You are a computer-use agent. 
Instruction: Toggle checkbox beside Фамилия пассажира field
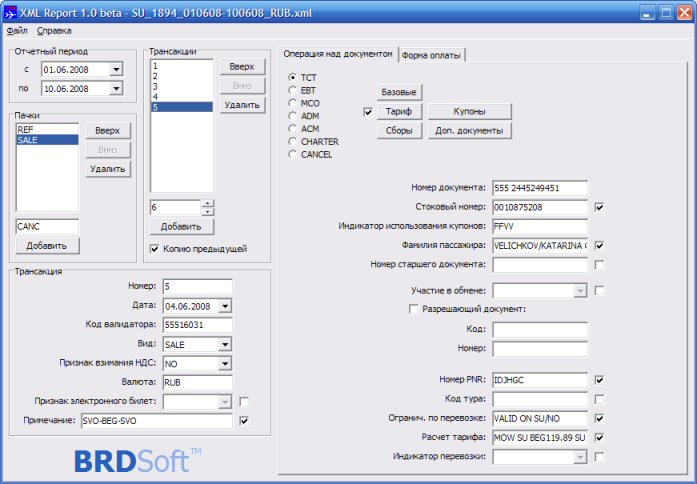click(599, 245)
